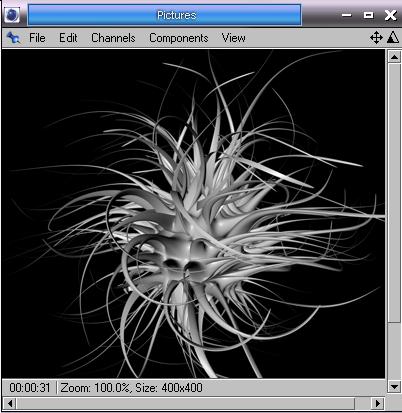This screenshot has width=402, height=413.
Task: Minimize the Pictures window
Action: click(347, 15)
